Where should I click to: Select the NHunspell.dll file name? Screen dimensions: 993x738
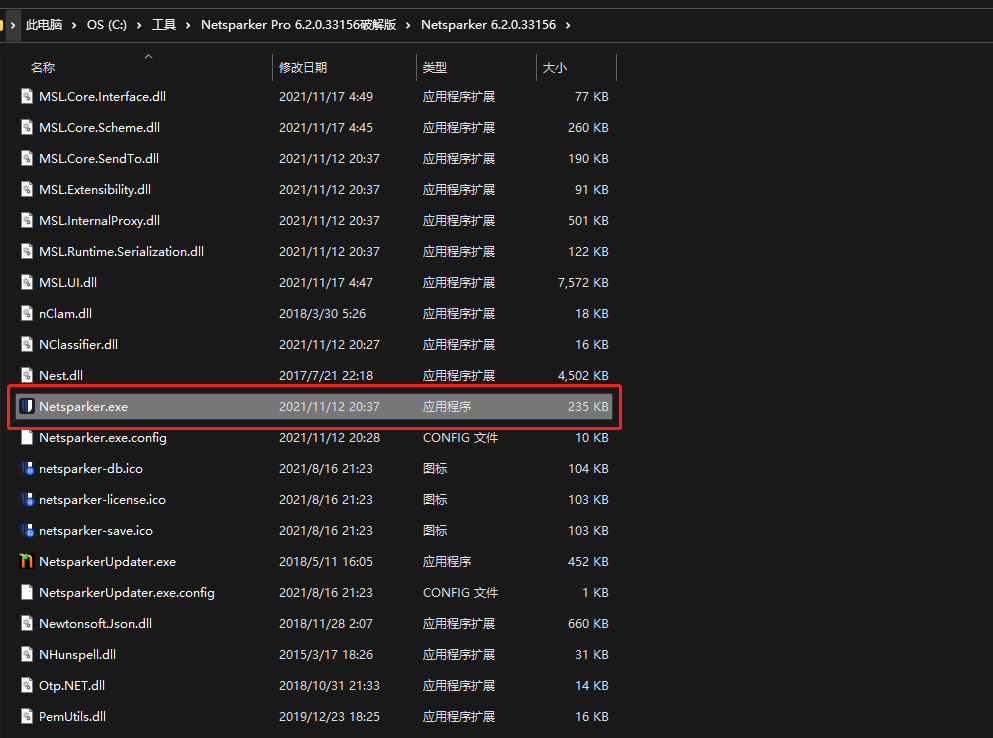tap(77, 654)
